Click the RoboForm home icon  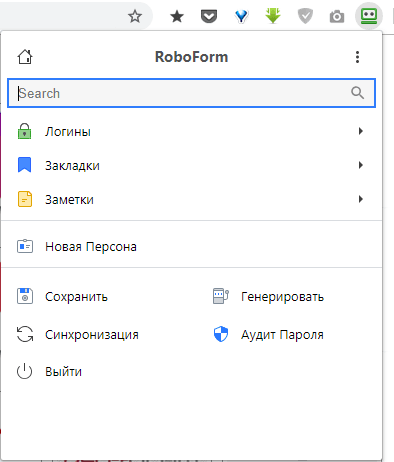point(25,57)
